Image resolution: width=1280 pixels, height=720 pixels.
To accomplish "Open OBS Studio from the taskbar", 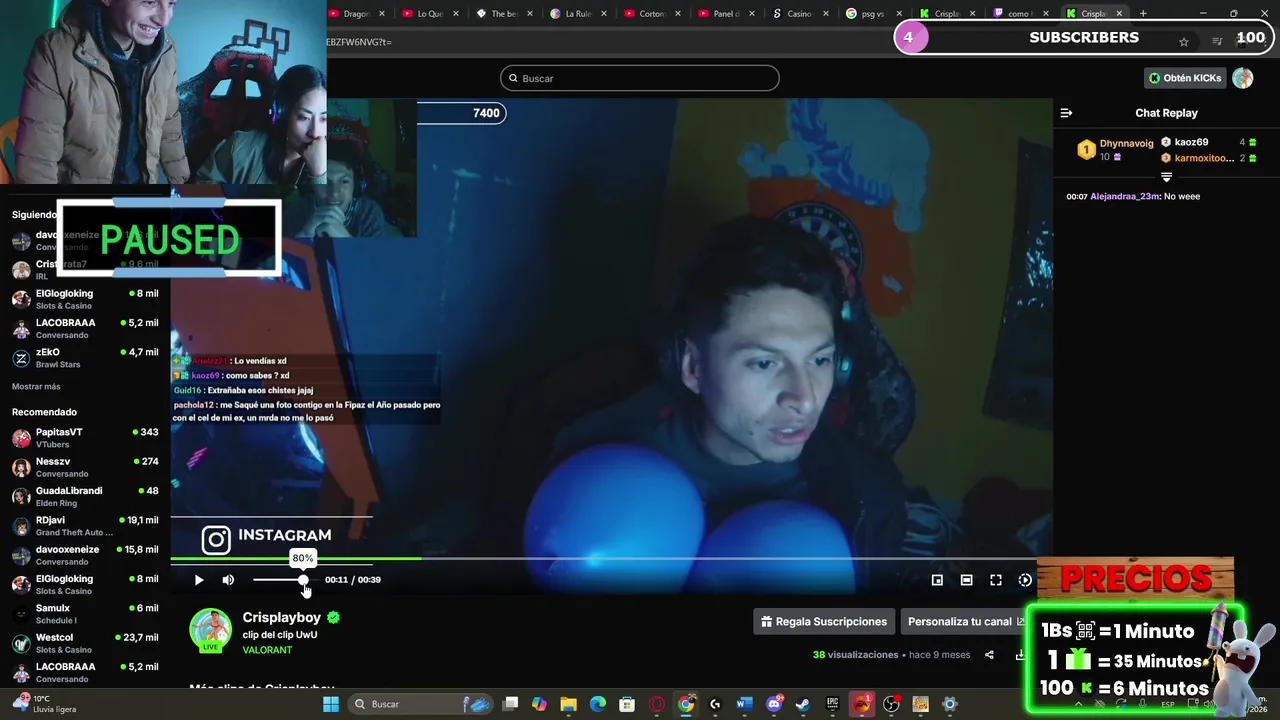I will pyautogui.click(x=891, y=704).
